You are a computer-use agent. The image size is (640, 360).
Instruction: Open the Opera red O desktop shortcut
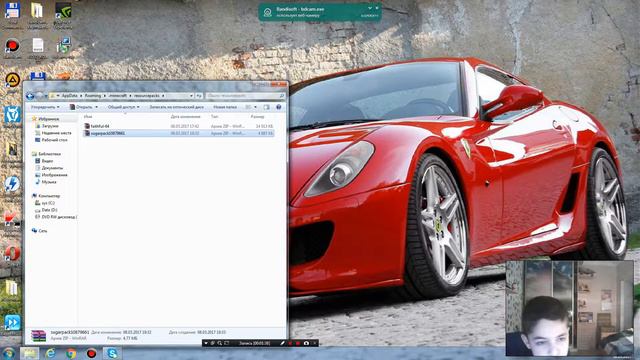(12, 253)
